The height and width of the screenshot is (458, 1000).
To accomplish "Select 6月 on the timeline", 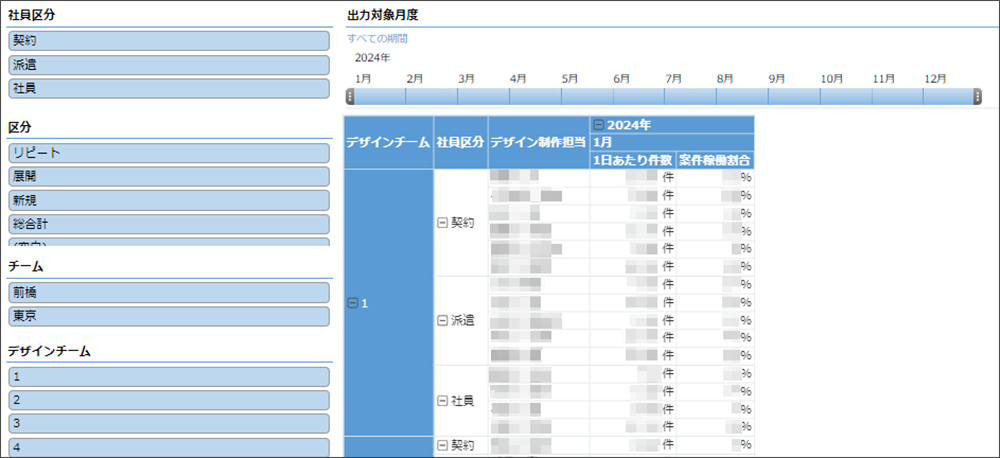I will click(639, 96).
